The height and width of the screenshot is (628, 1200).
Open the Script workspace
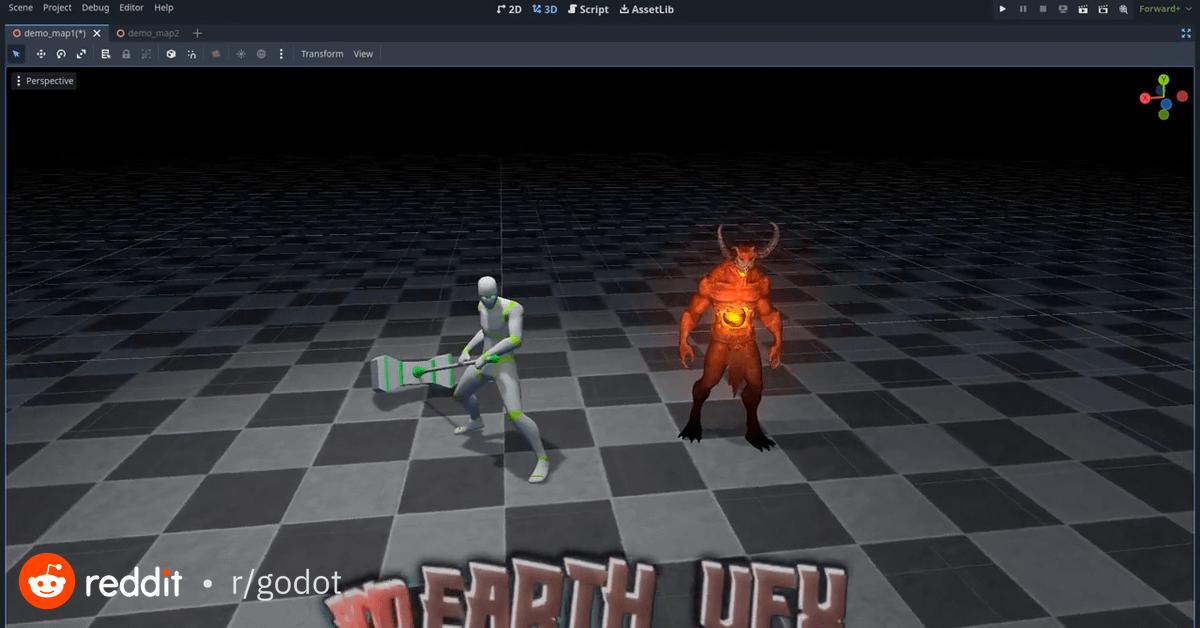tap(587, 9)
